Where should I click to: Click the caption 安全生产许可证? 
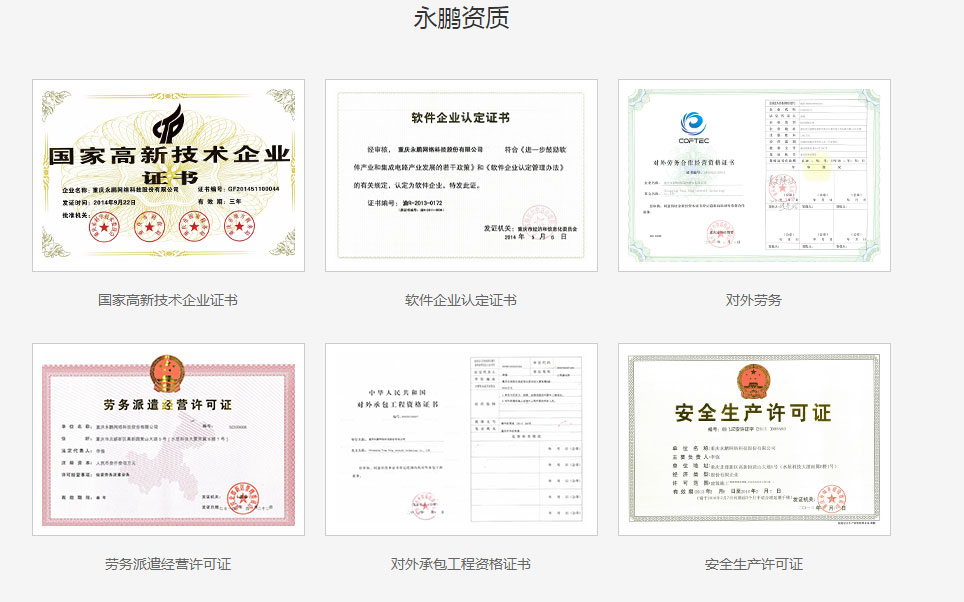(x=754, y=564)
